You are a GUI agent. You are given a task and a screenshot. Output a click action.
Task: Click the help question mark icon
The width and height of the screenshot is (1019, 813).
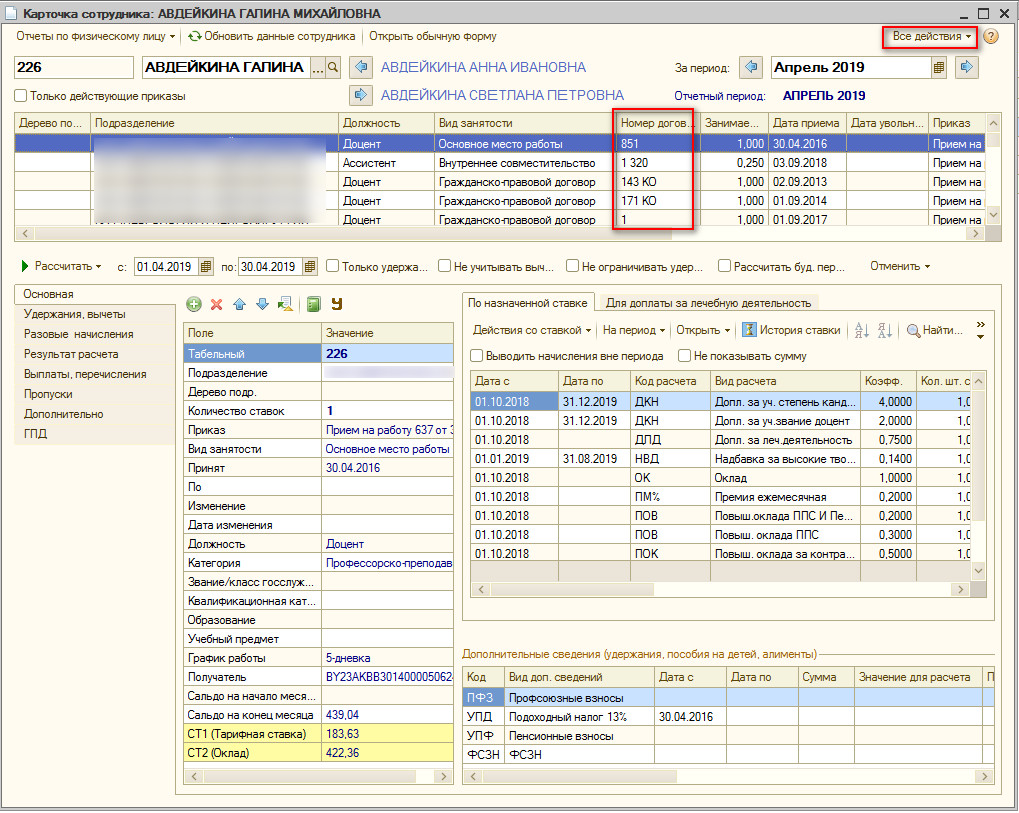click(991, 36)
